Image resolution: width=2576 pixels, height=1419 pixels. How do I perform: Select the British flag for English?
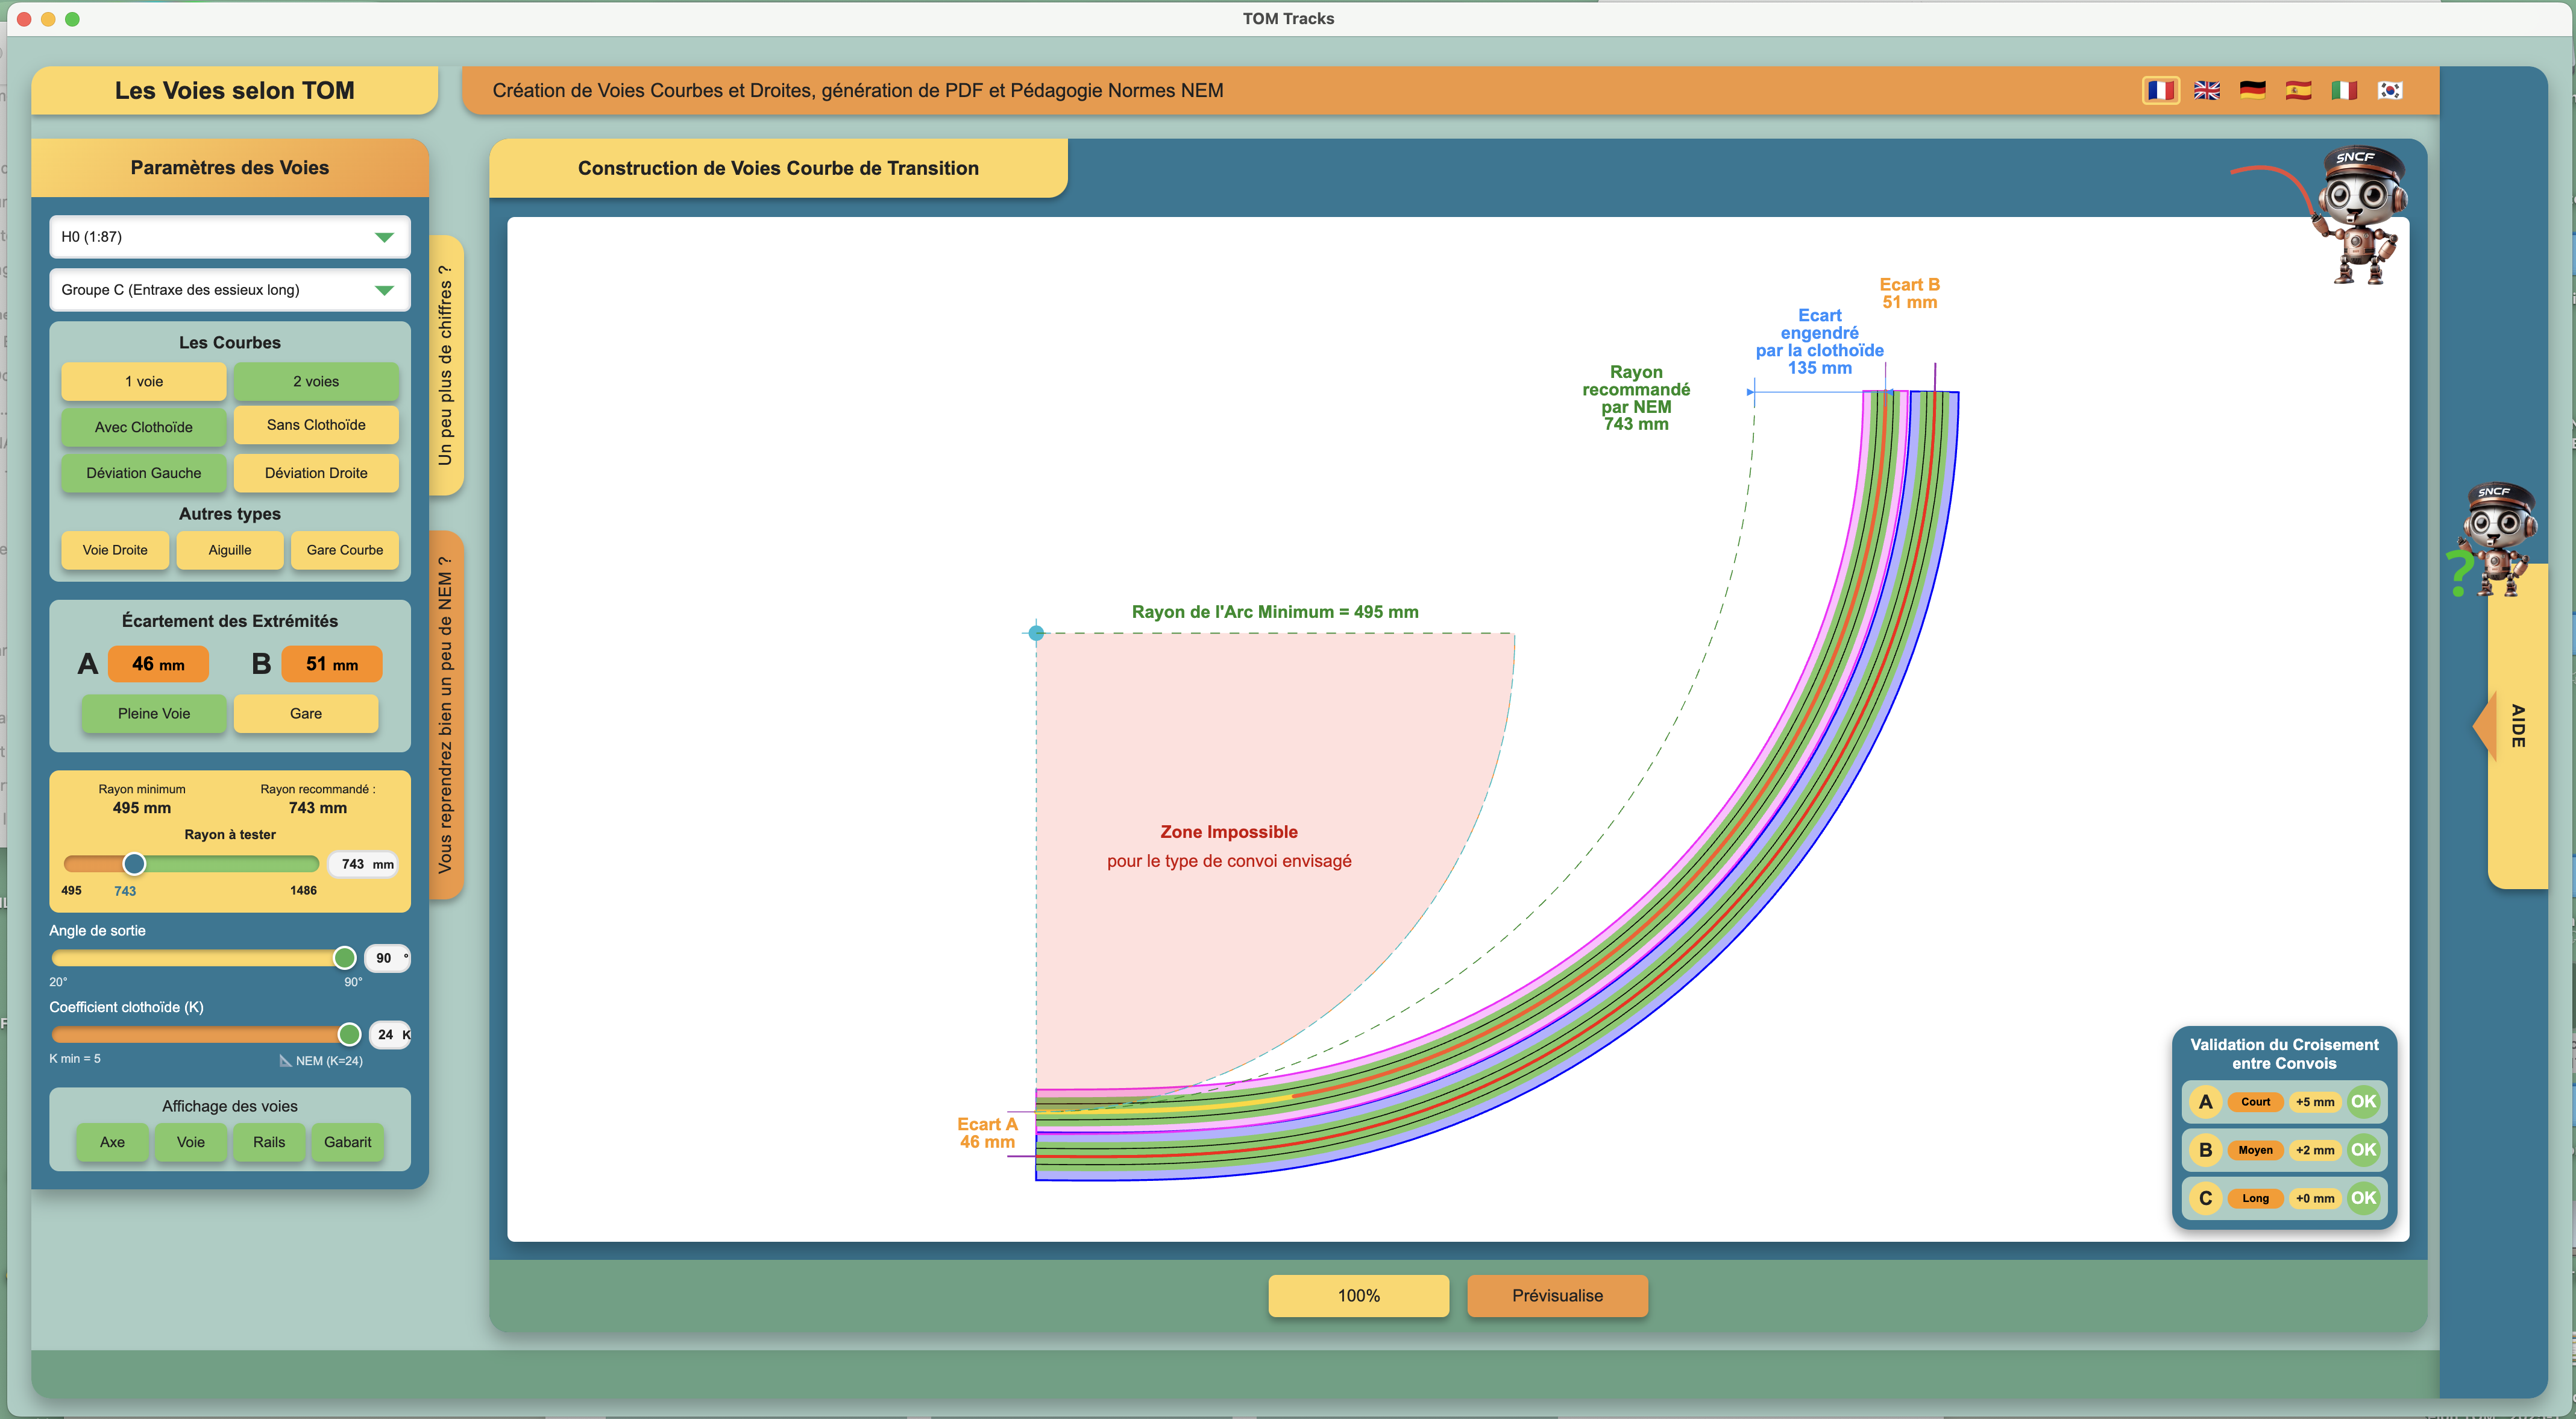pyautogui.click(x=2206, y=91)
